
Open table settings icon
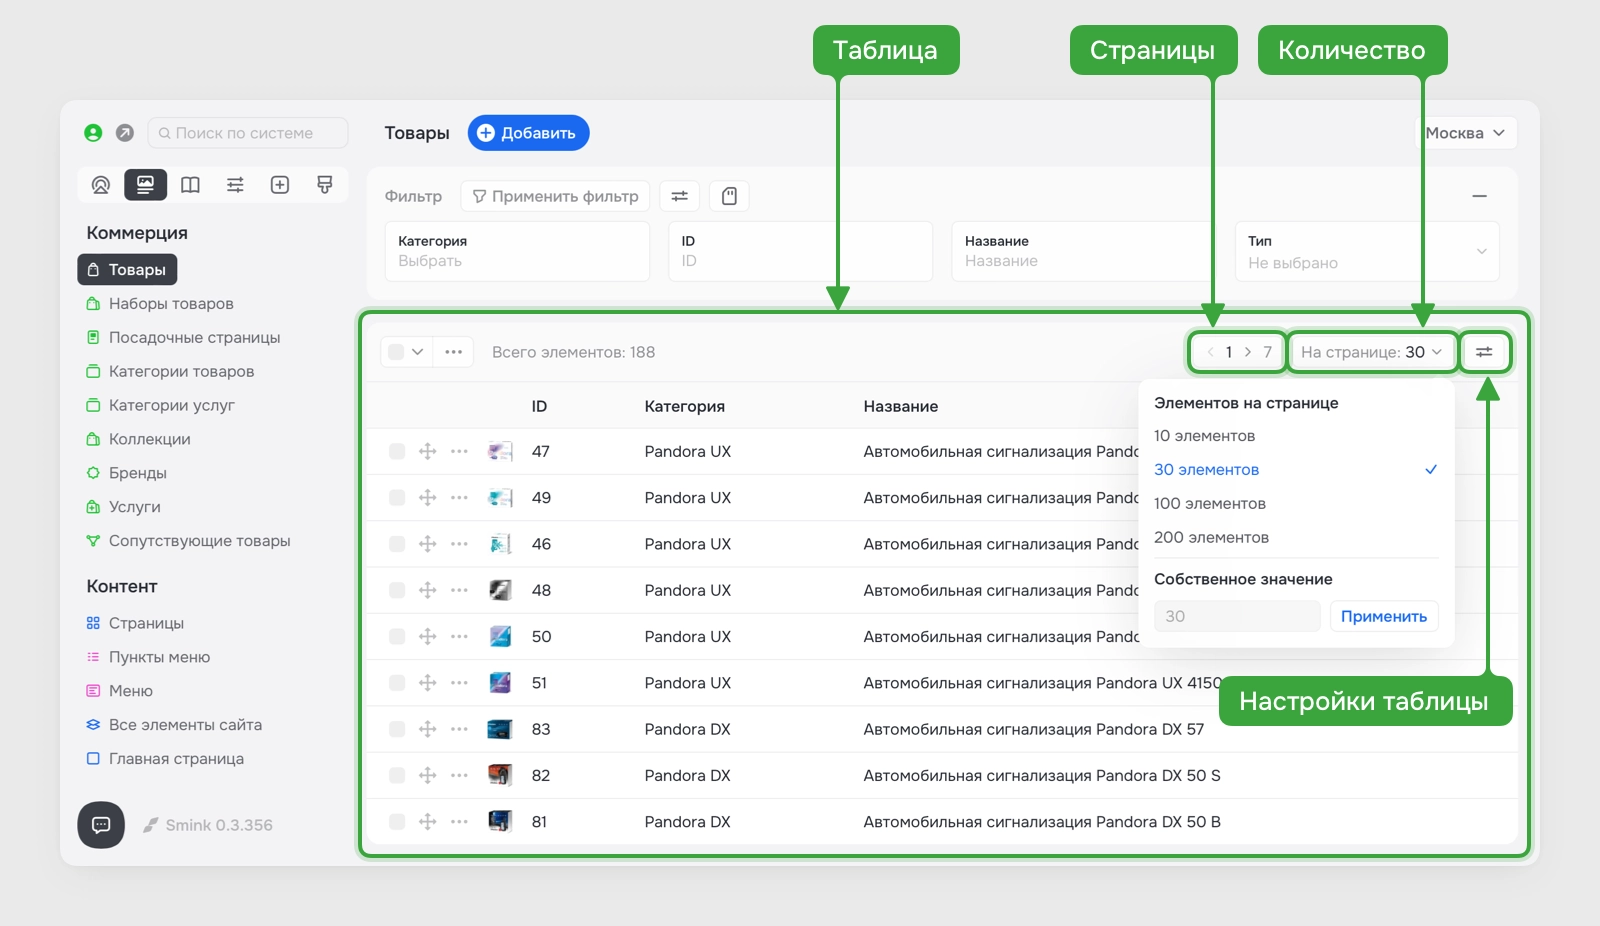coord(1484,352)
